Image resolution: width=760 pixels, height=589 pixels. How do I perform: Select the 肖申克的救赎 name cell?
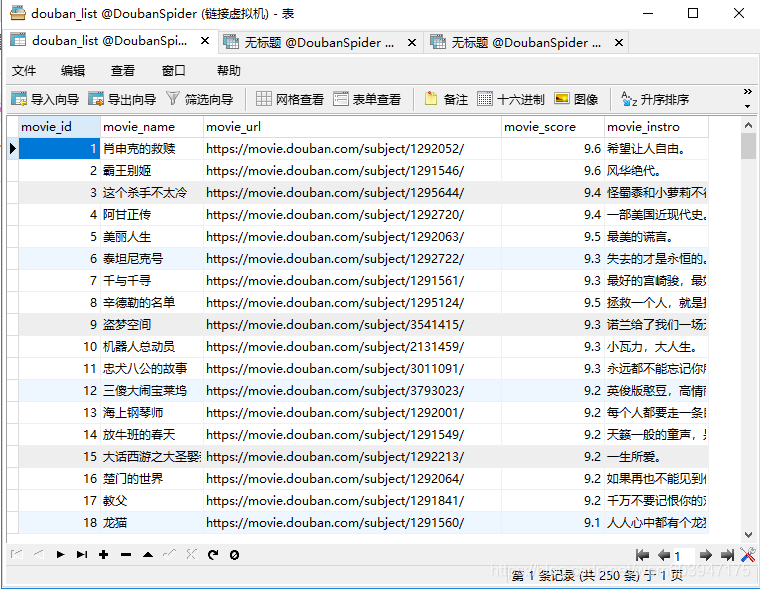[x=152, y=149]
